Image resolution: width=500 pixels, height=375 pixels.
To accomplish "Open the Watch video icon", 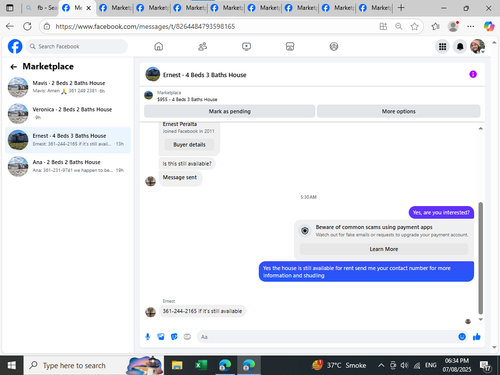I will point(246,47).
